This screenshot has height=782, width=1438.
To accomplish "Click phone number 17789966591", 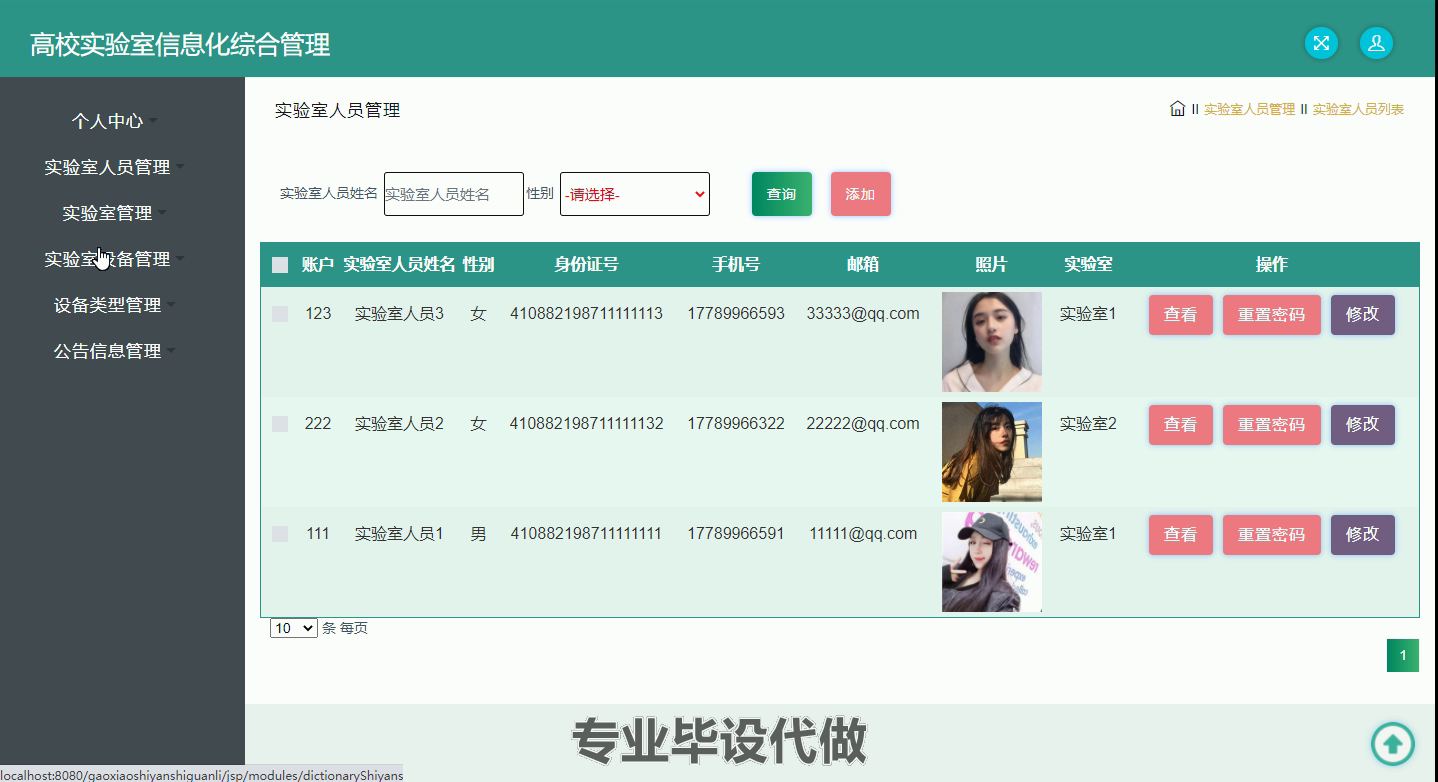I will (736, 534).
